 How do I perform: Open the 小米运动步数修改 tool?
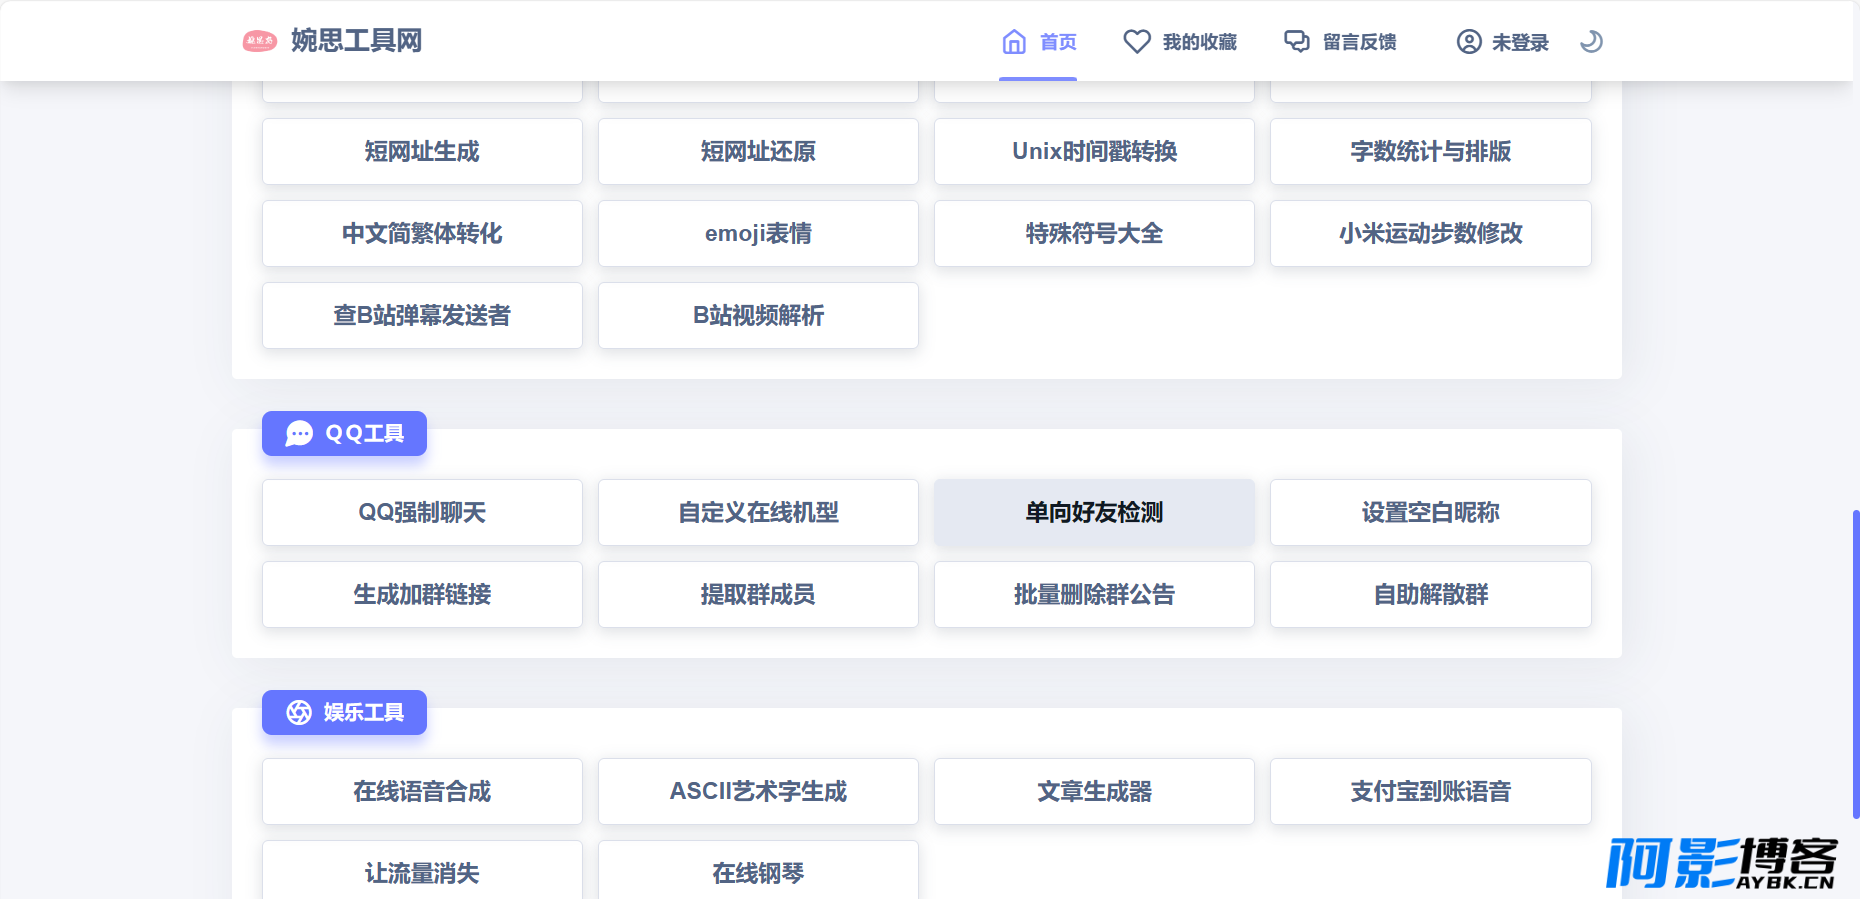coord(1430,233)
